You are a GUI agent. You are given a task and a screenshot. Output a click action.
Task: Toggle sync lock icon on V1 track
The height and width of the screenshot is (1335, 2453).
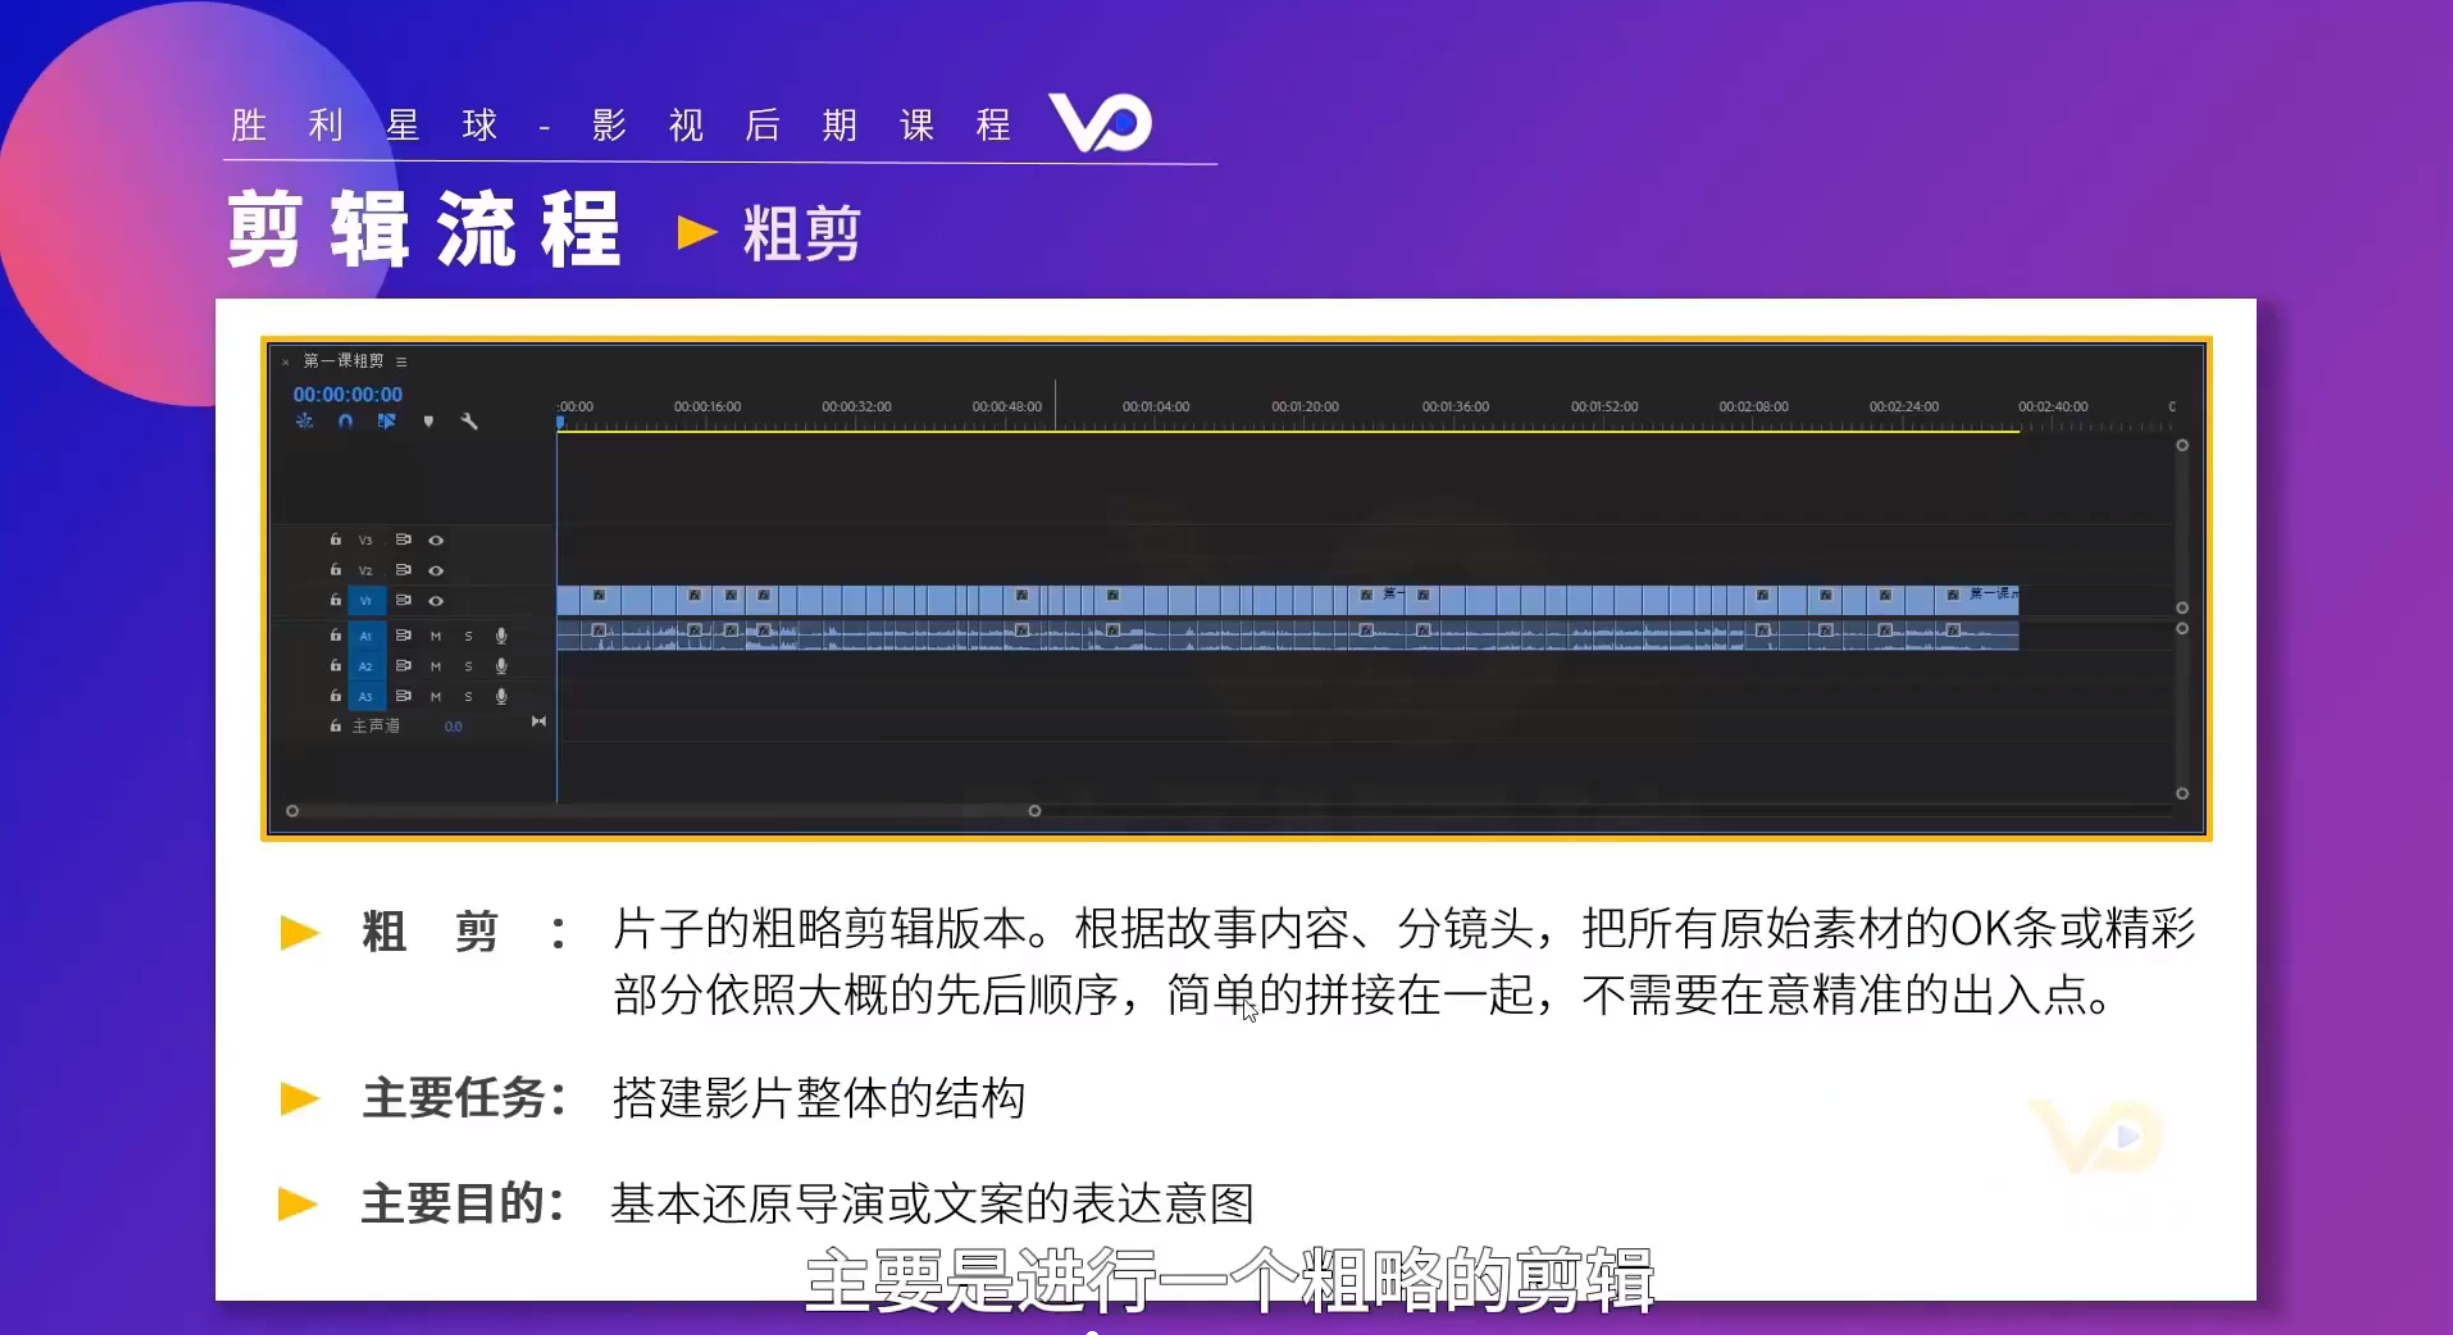tap(403, 600)
